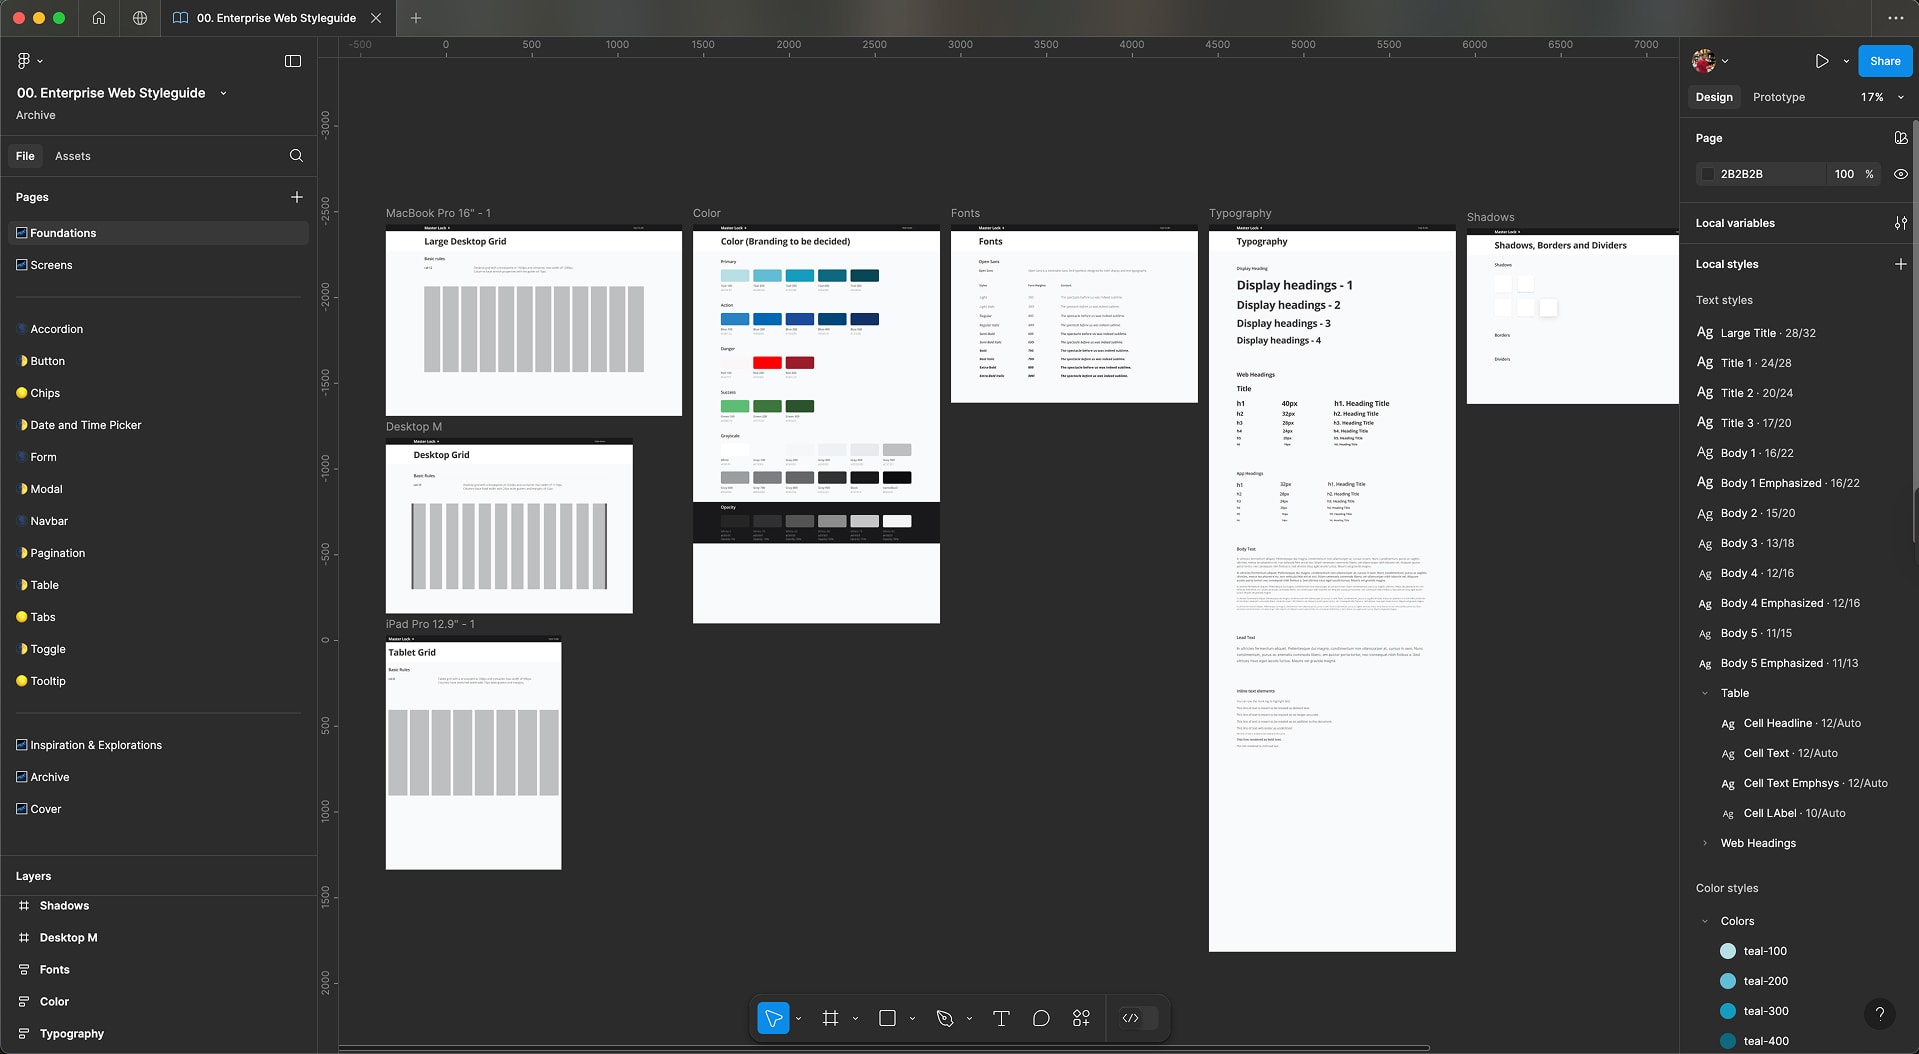Open the ellipsis menu at top right
Viewport: 1919px width, 1054px height.
[1895, 18]
